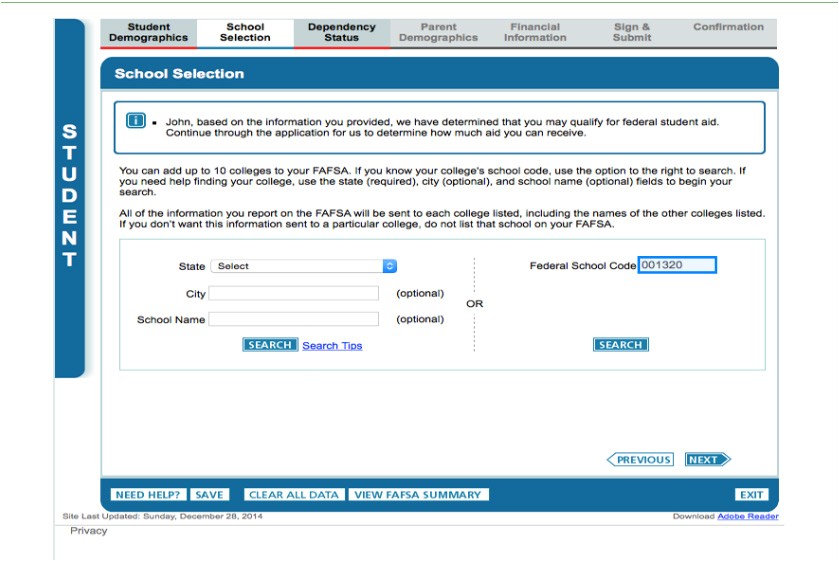Click the Federal School Code field
This screenshot has width=839, height=561.
(x=677, y=265)
